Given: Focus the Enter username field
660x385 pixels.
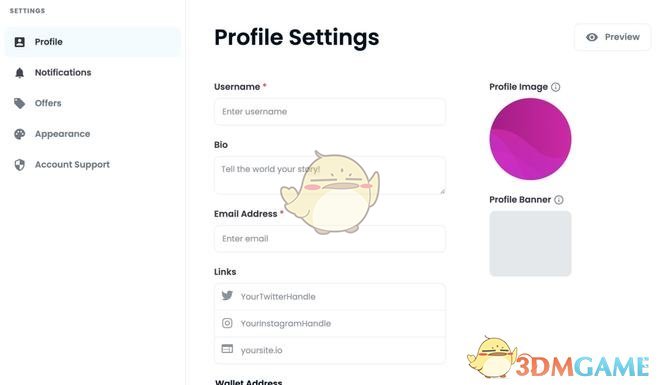Looking at the screenshot, I should (x=330, y=112).
